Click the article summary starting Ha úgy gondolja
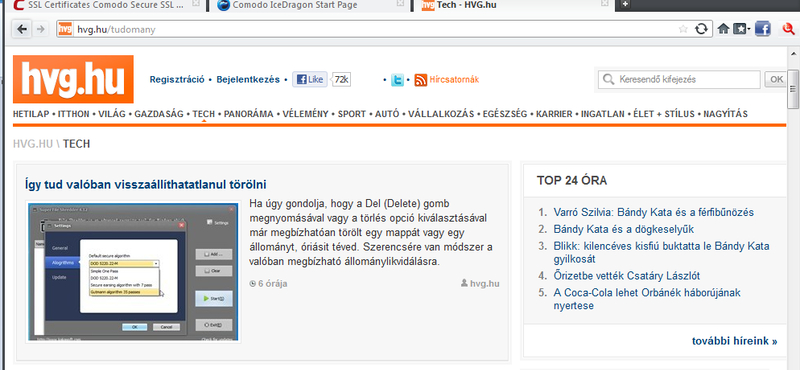Screen dimensions: 800x370 point(371,233)
